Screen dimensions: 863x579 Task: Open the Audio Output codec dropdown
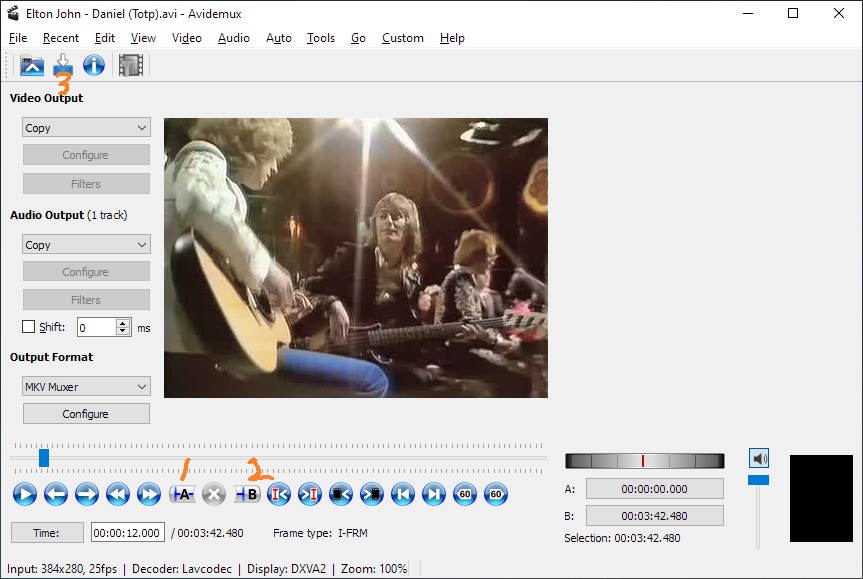[86, 244]
